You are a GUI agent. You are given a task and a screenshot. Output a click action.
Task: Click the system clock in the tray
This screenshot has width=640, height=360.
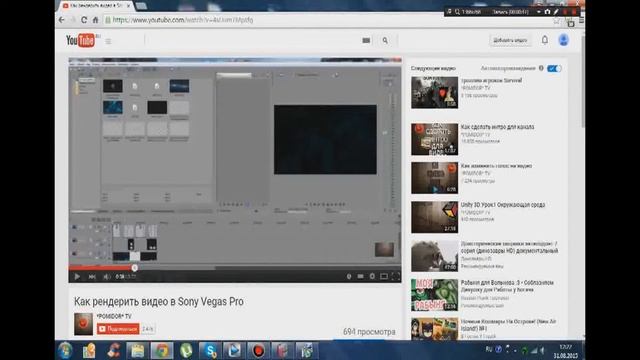(565, 351)
